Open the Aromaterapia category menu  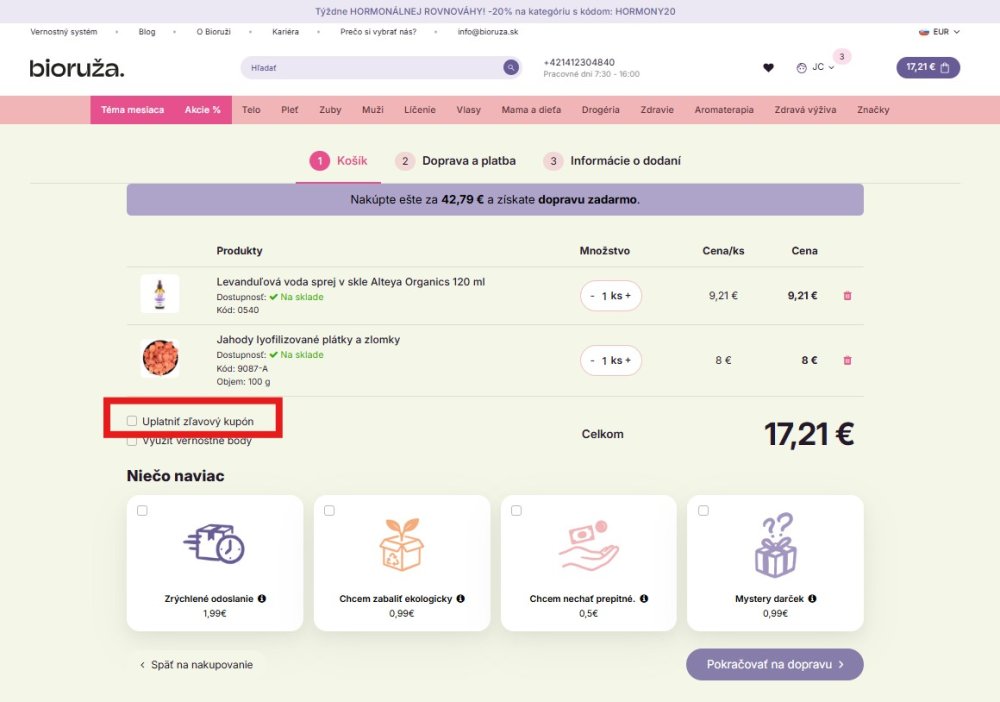coord(724,110)
